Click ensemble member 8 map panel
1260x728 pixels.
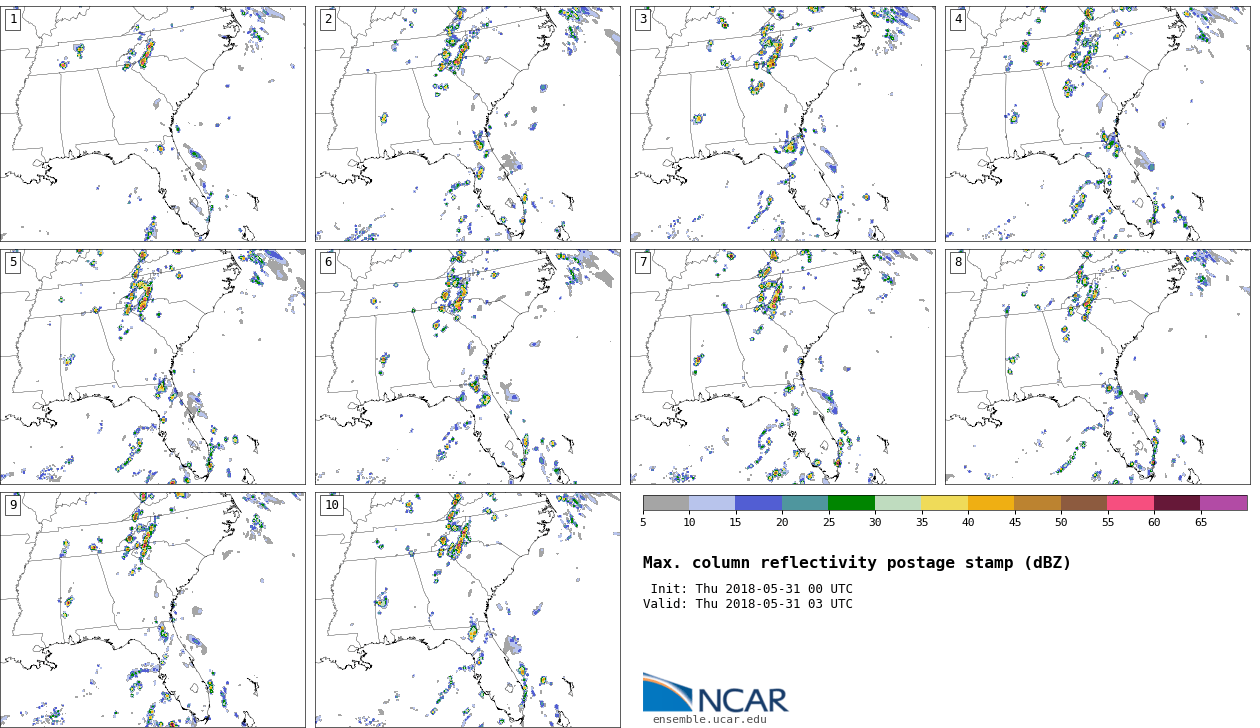pyautogui.click(x=1097, y=367)
